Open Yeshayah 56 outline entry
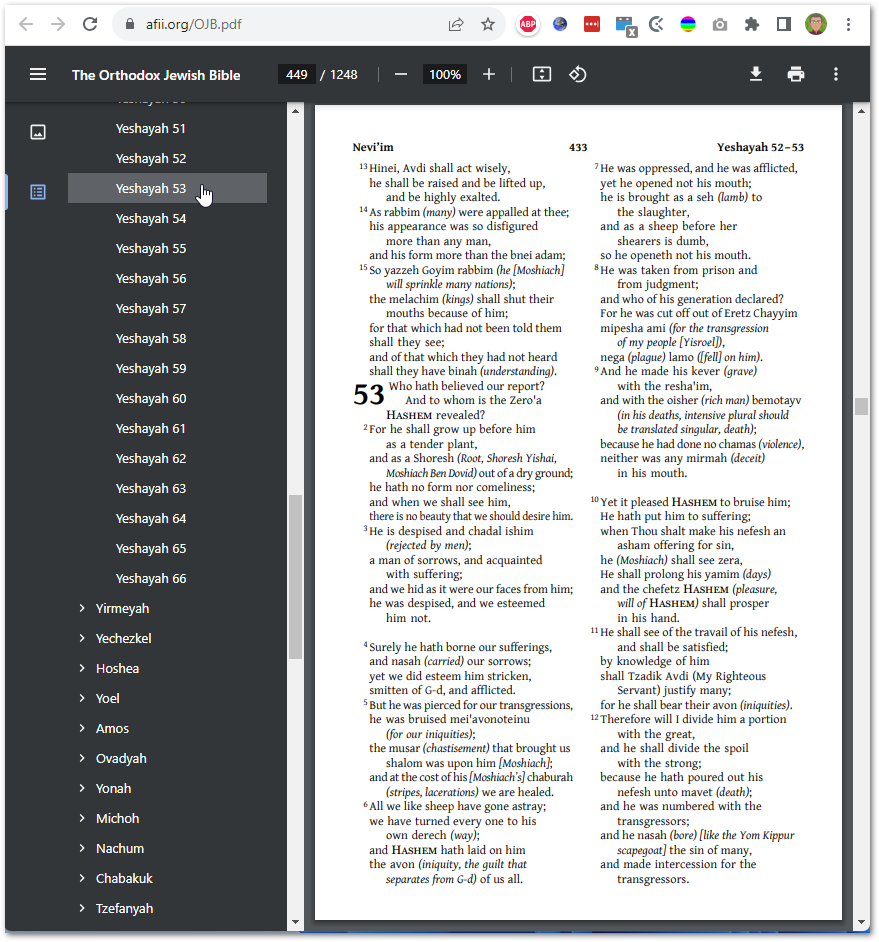 pyautogui.click(x=151, y=279)
